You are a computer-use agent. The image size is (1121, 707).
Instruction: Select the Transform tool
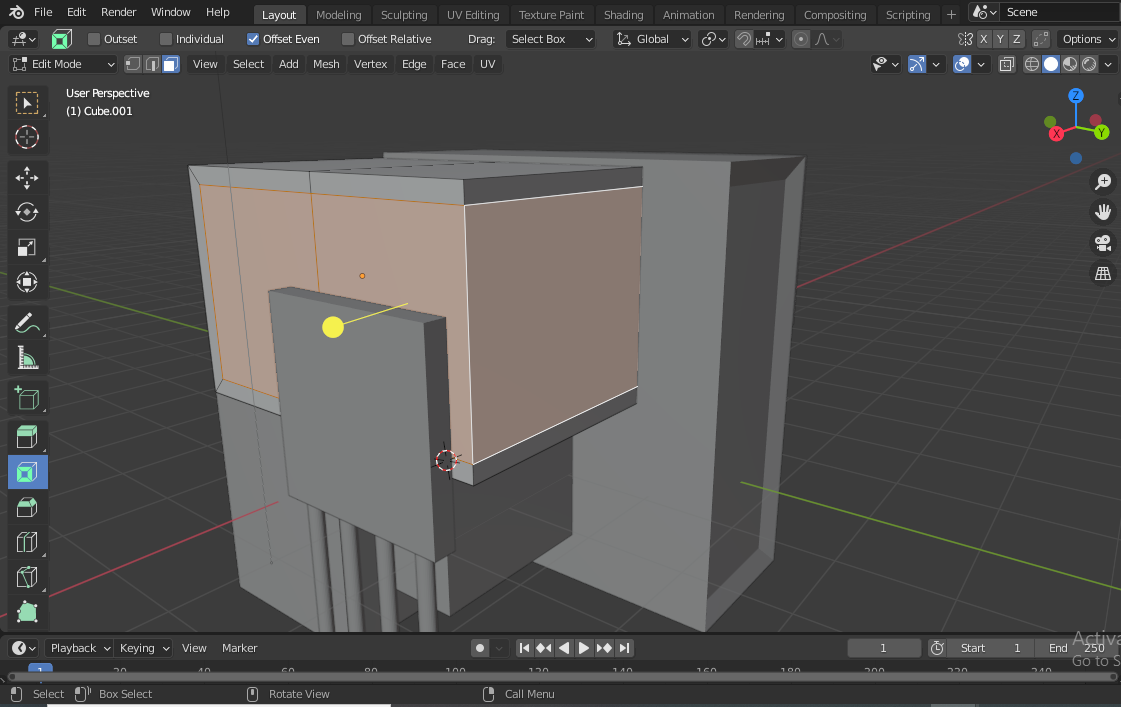(27, 282)
